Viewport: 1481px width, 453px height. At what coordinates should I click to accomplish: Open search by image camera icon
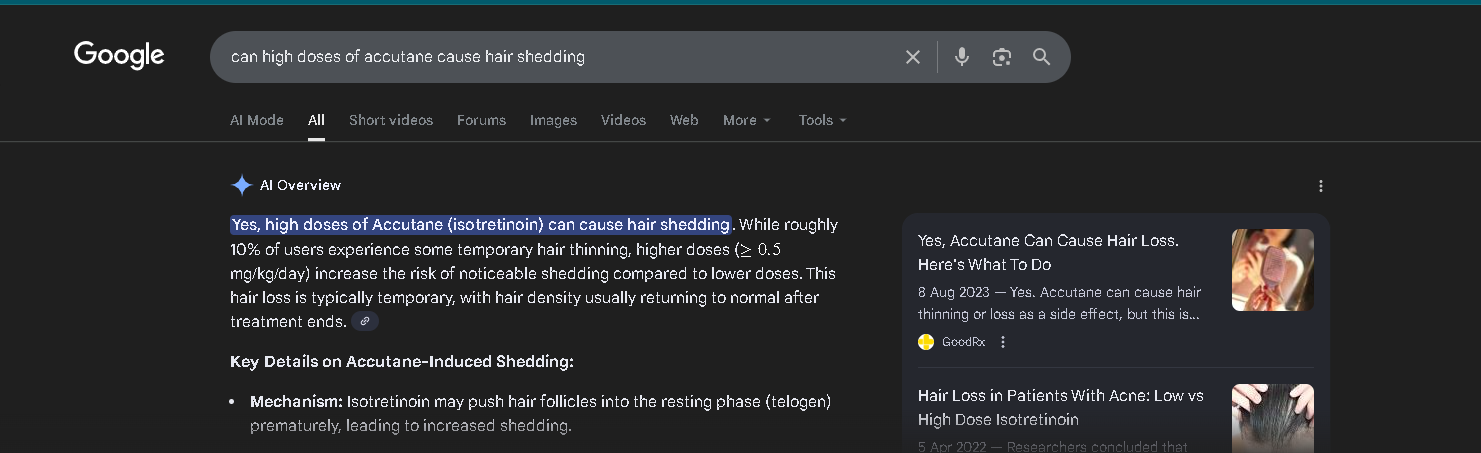pyautogui.click(x=1002, y=57)
